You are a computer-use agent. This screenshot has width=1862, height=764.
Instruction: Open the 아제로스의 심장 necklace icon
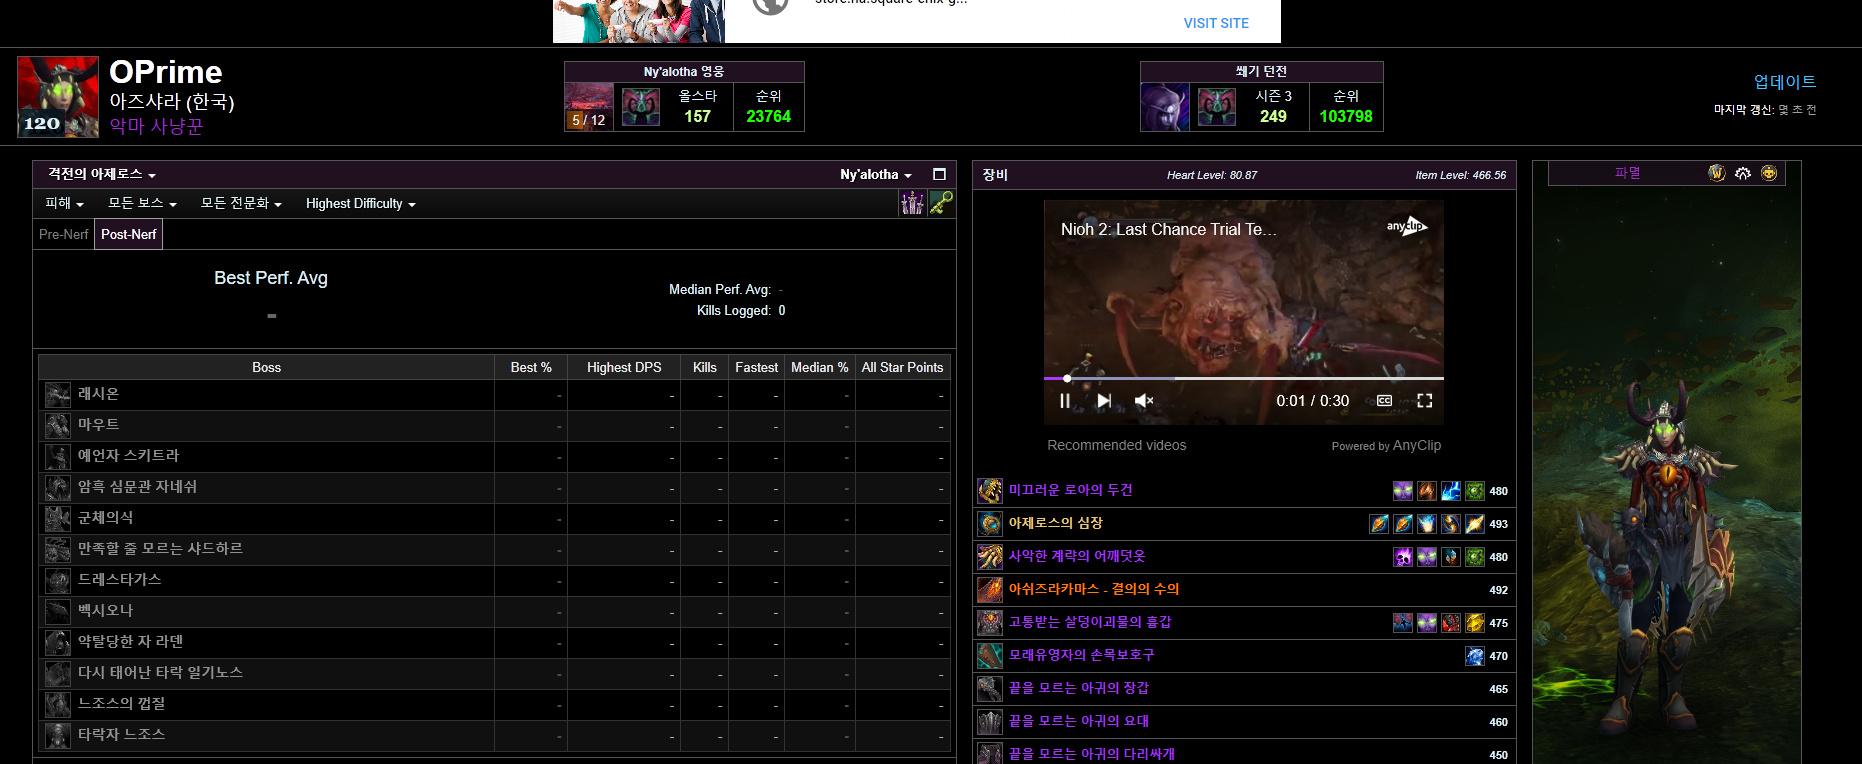pyautogui.click(x=990, y=524)
